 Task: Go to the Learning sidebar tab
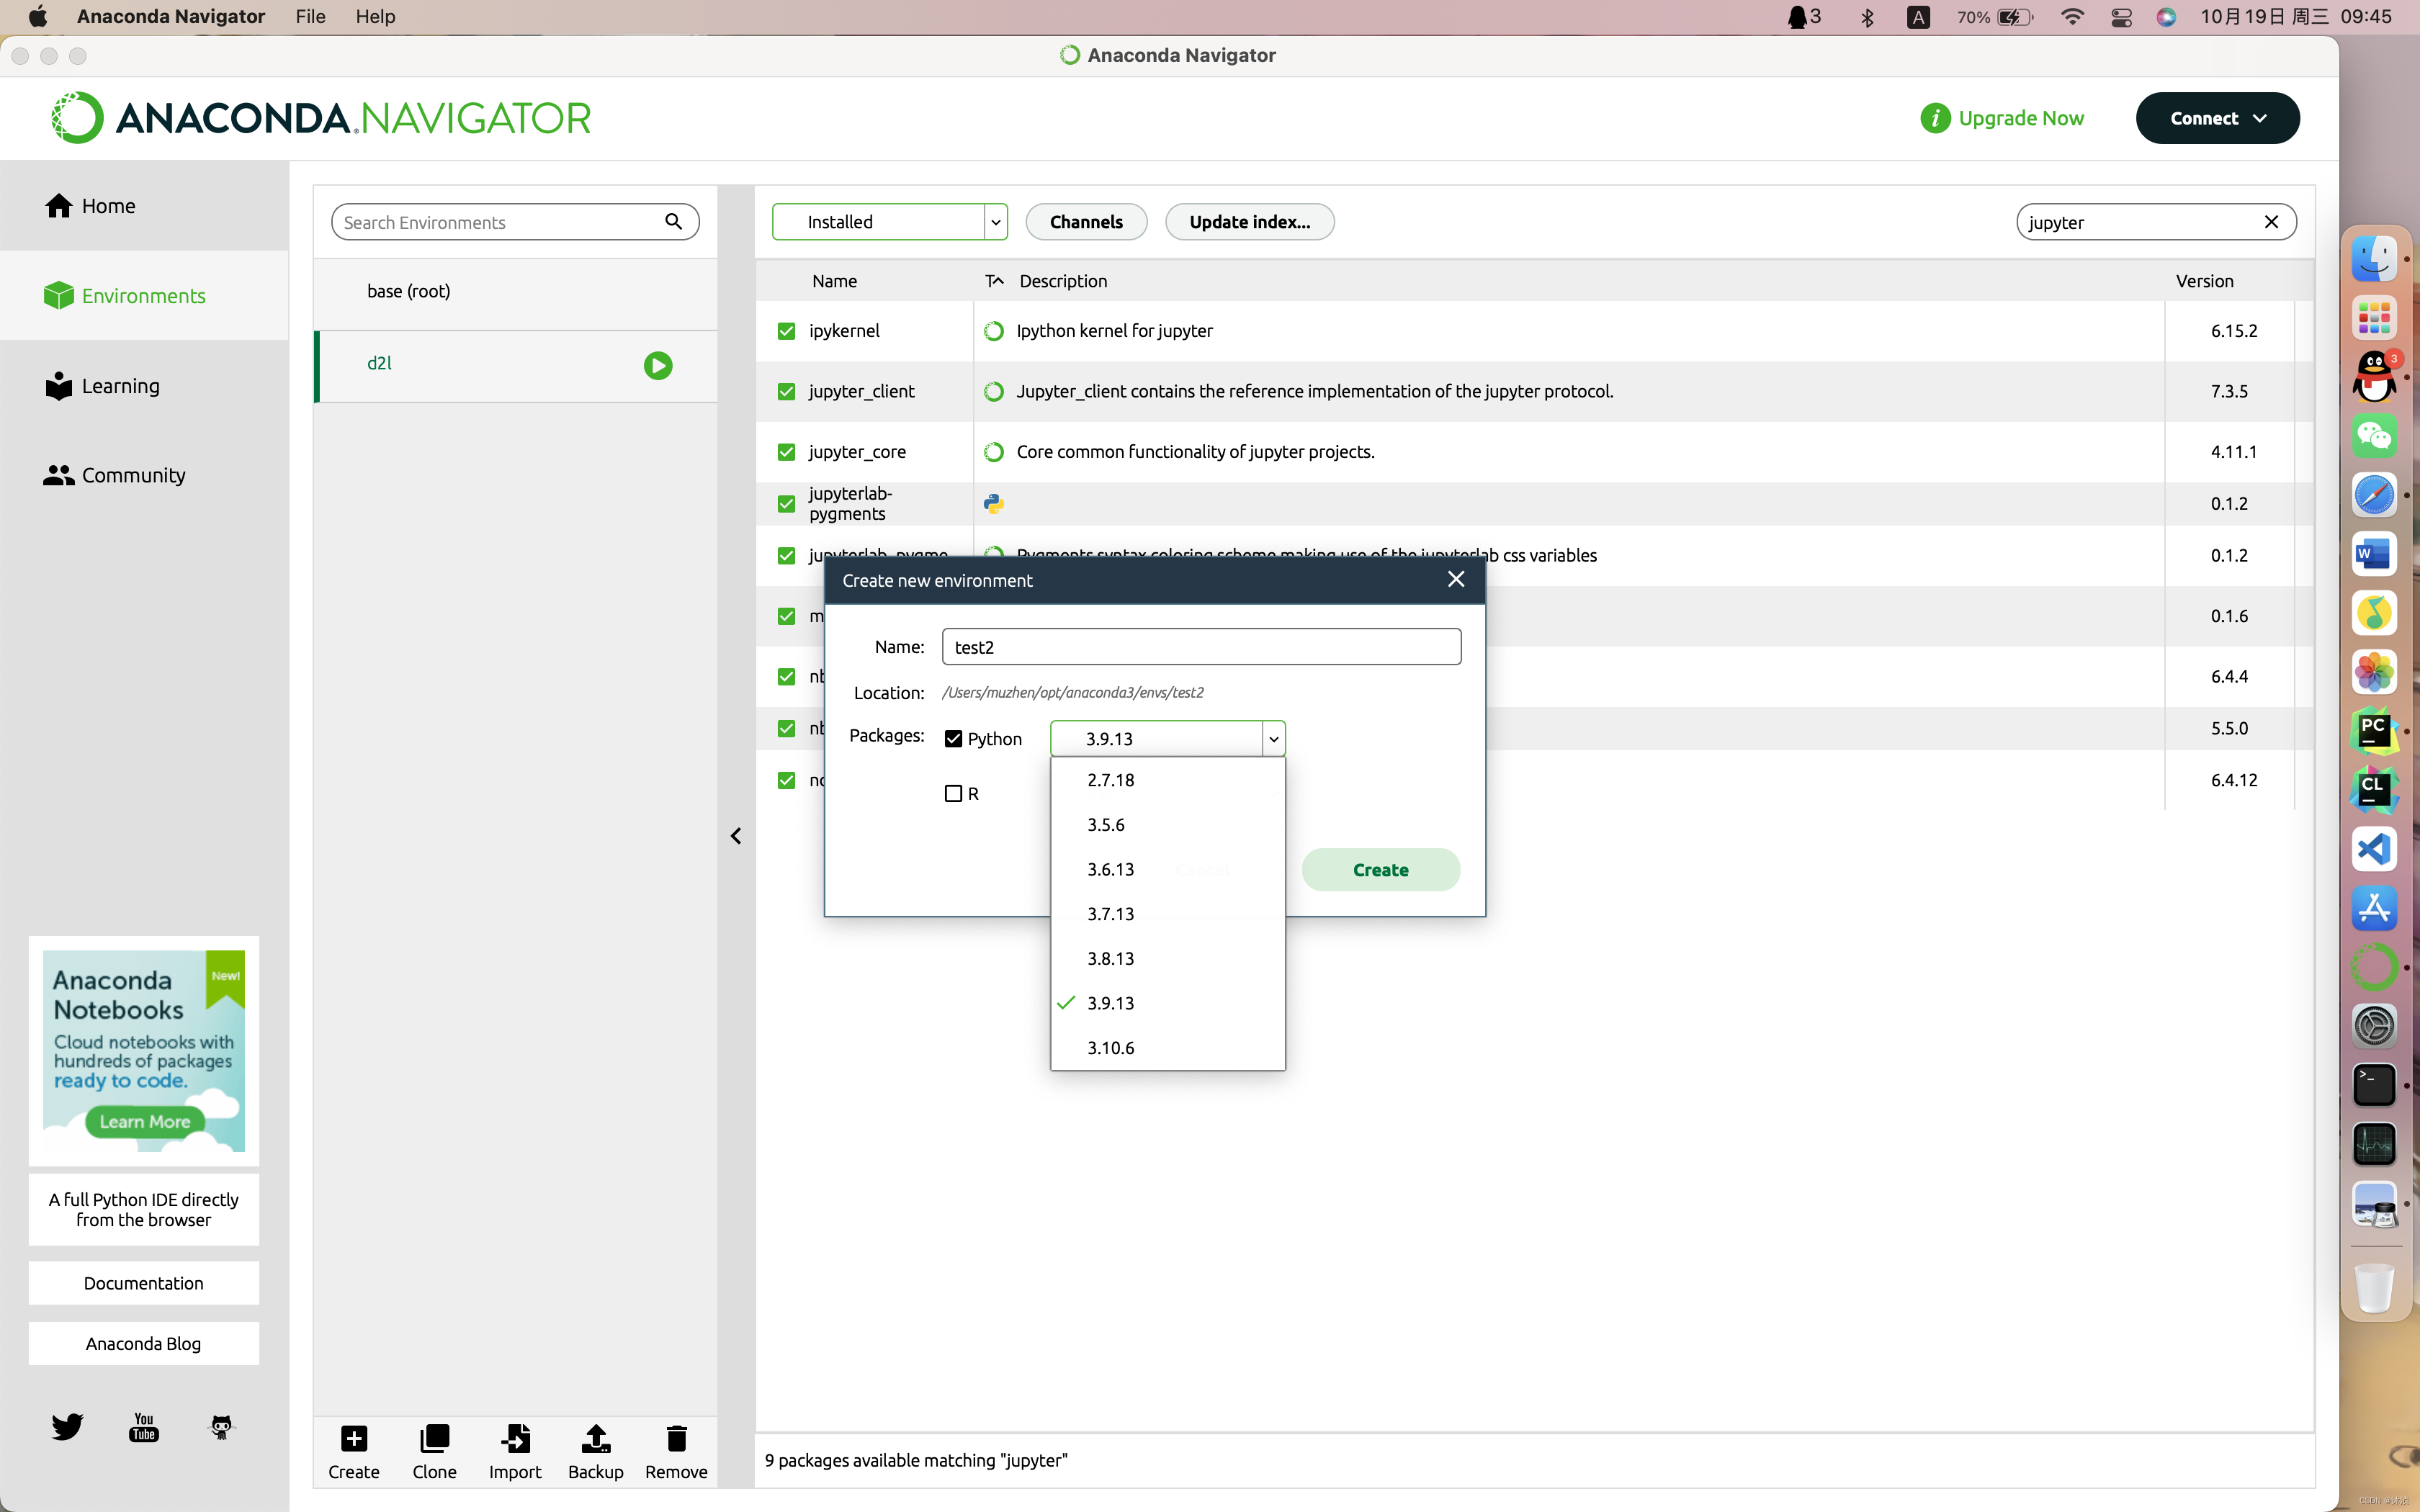(120, 386)
